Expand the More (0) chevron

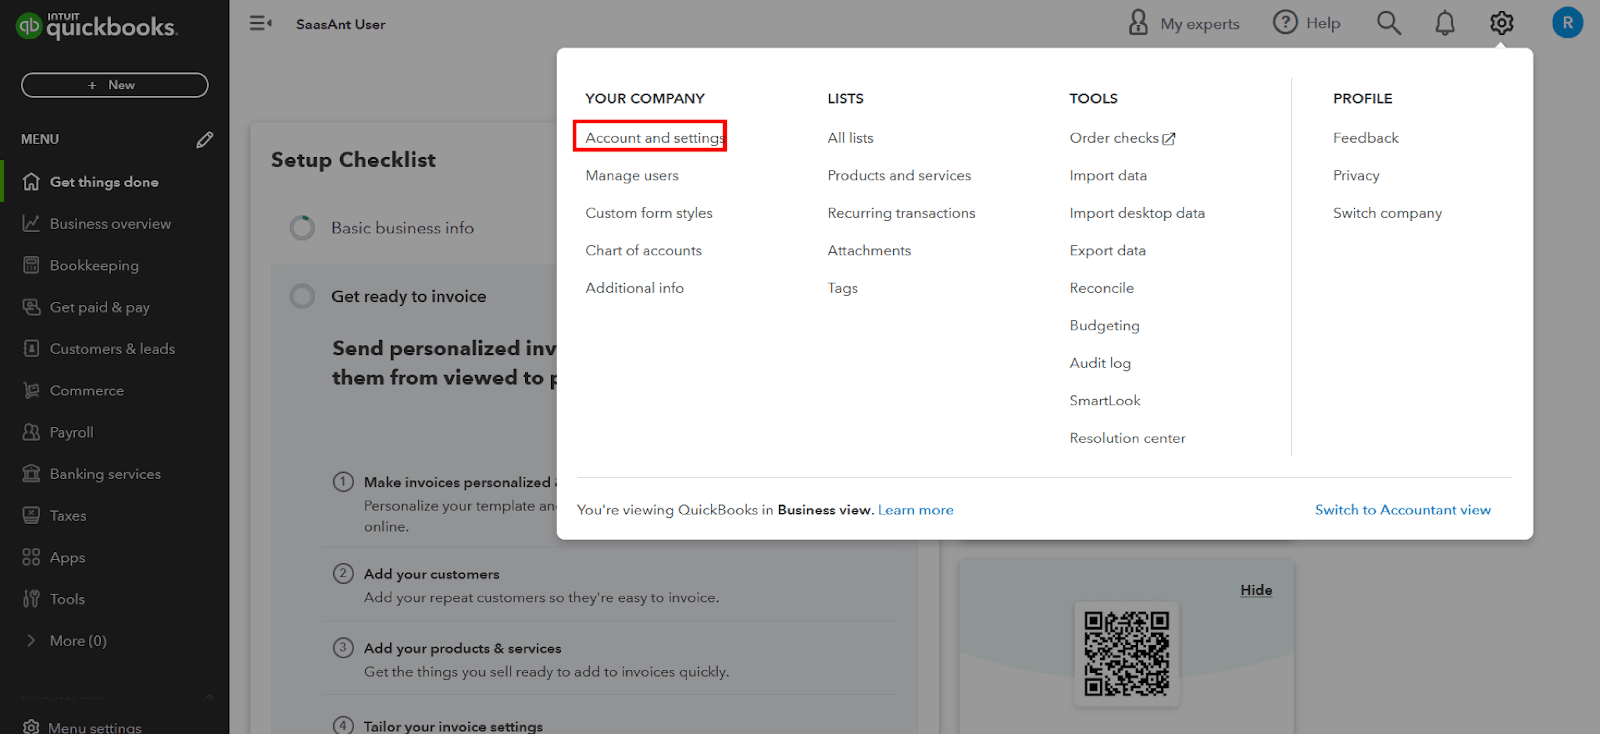pos(31,640)
